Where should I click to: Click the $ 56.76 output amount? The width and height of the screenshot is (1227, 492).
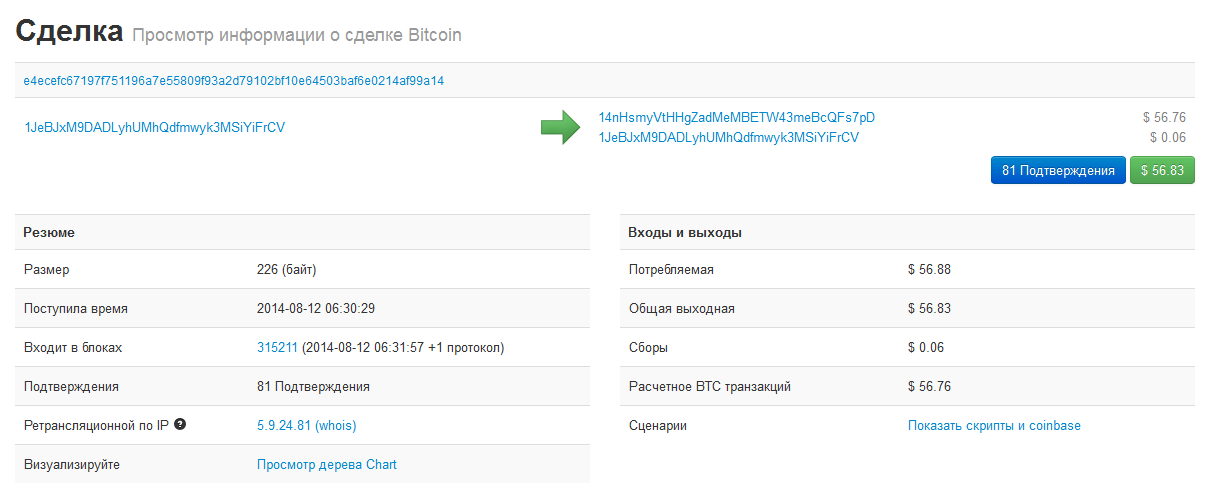pos(1164,117)
